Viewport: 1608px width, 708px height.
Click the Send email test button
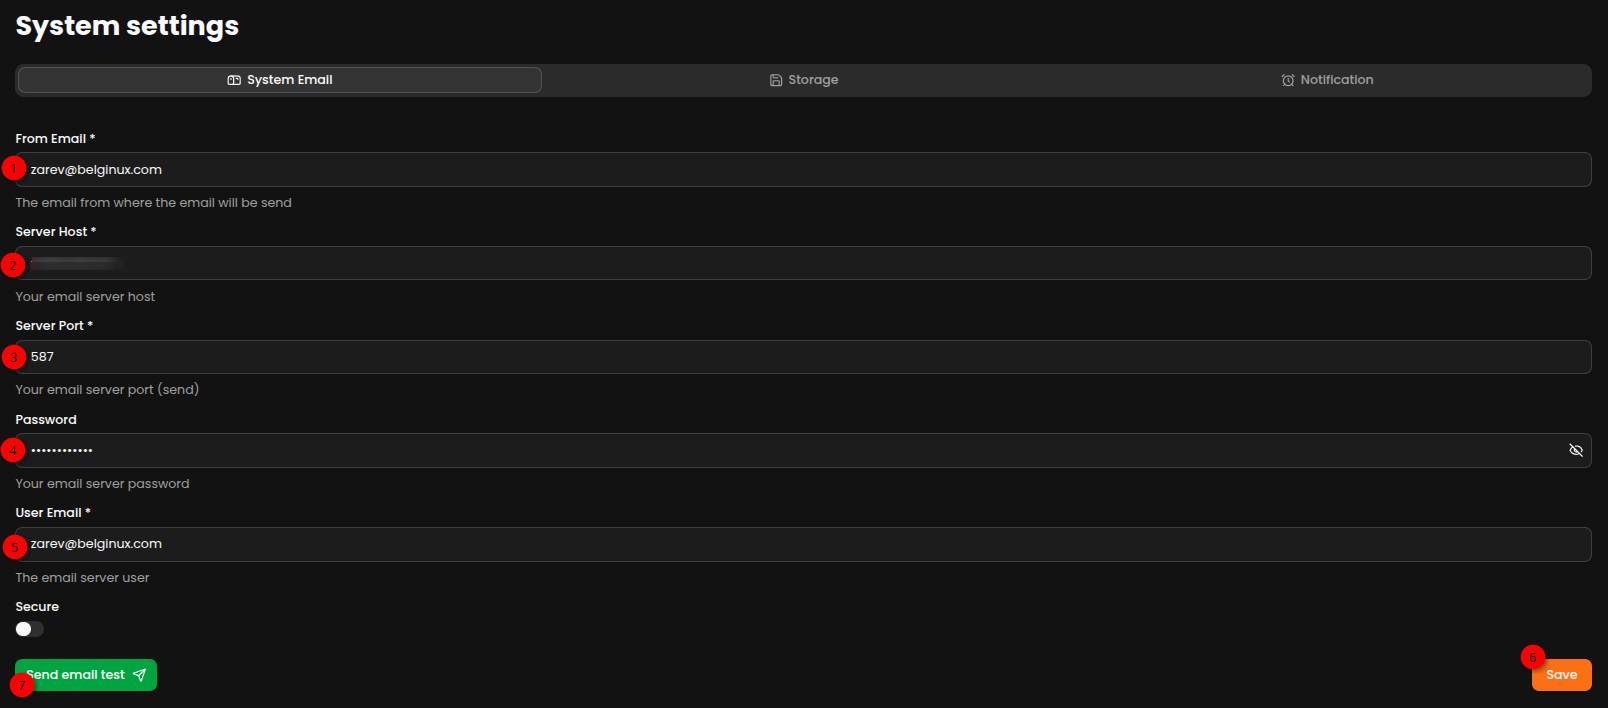coord(86,675)
